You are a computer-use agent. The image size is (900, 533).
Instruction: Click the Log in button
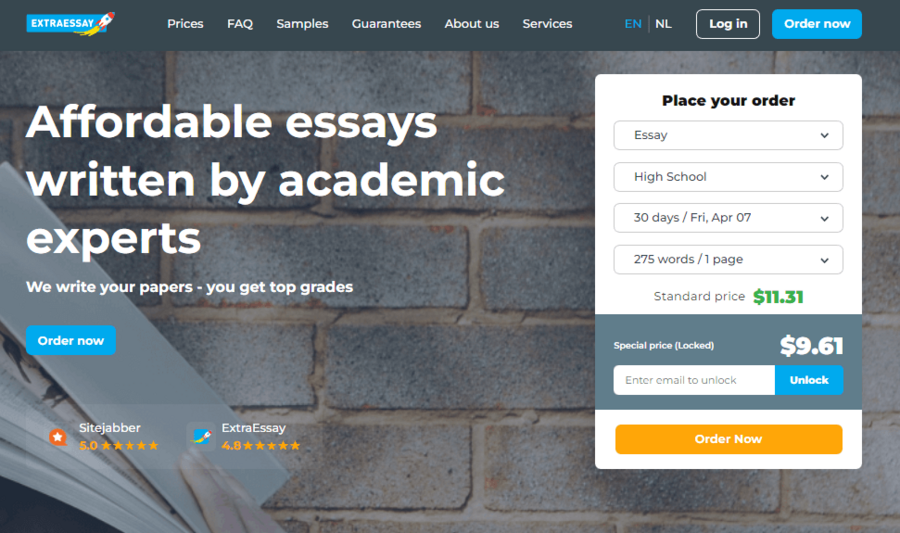(x=728, y=24)
